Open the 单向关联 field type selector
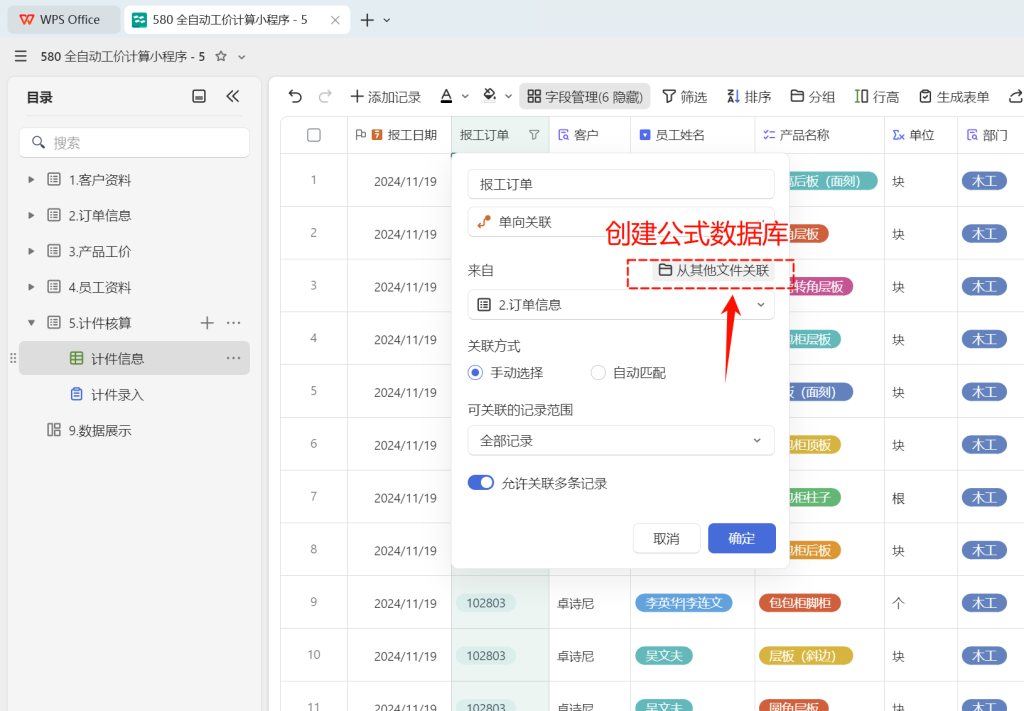Image resolution: width=1024 pixels, height=711 pixels. coord(621,222)
